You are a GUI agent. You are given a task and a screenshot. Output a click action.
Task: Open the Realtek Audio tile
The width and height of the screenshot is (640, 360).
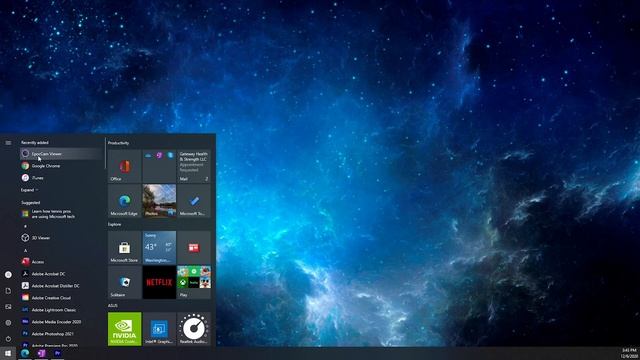click(194, 329)
